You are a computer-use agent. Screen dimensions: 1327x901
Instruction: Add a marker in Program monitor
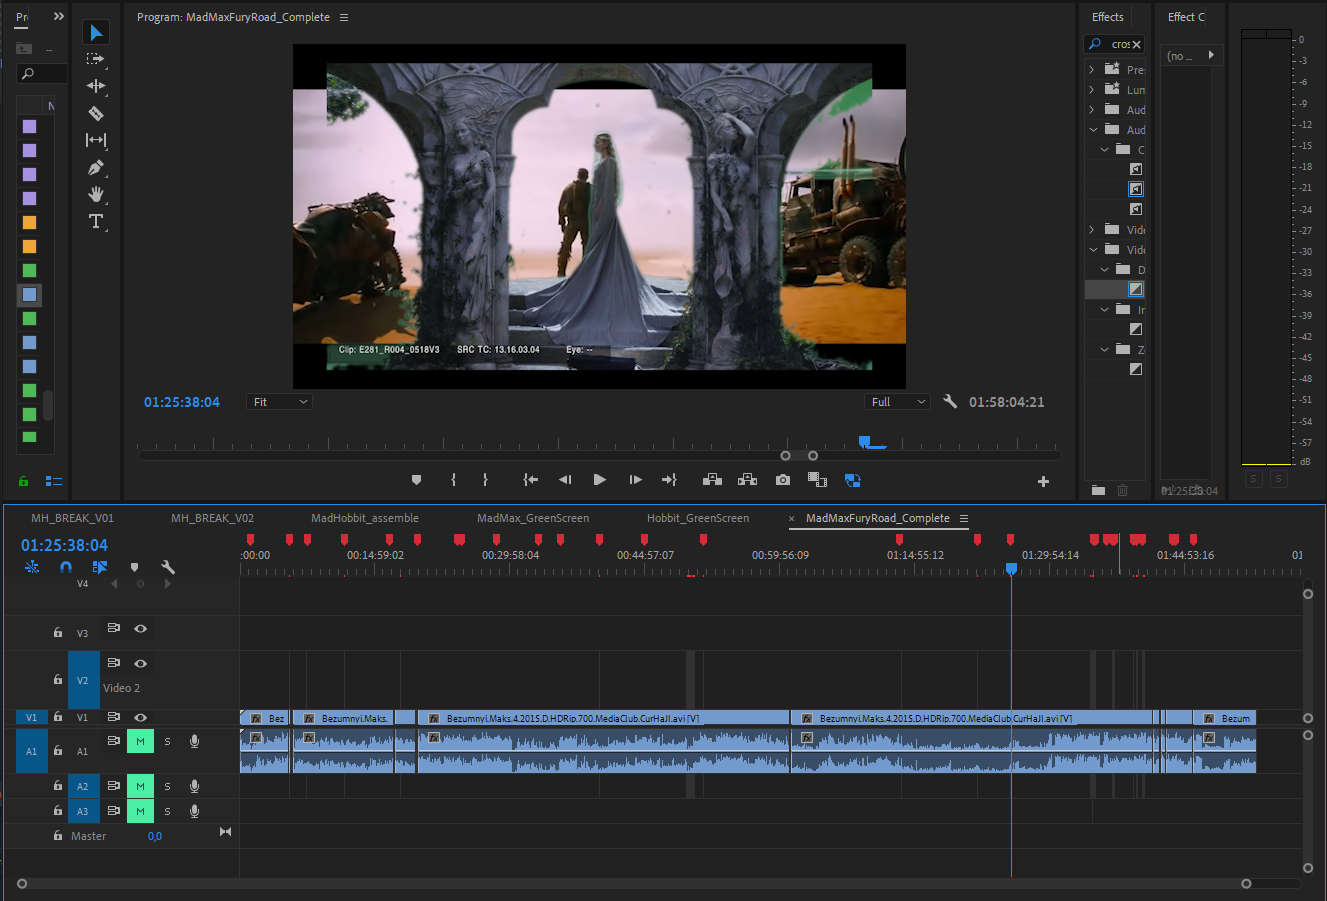[x=416, y=480]
